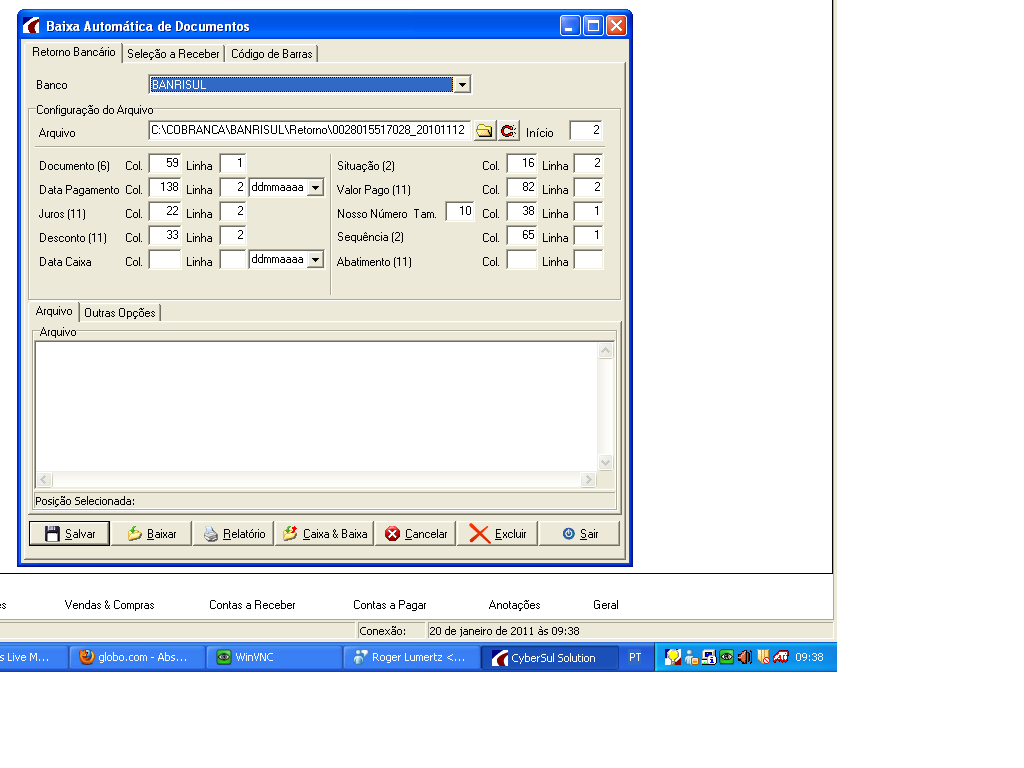Expand the Banco BANRISUL dropdown
The image size is (1024, 768).
(x=462, y=85)
